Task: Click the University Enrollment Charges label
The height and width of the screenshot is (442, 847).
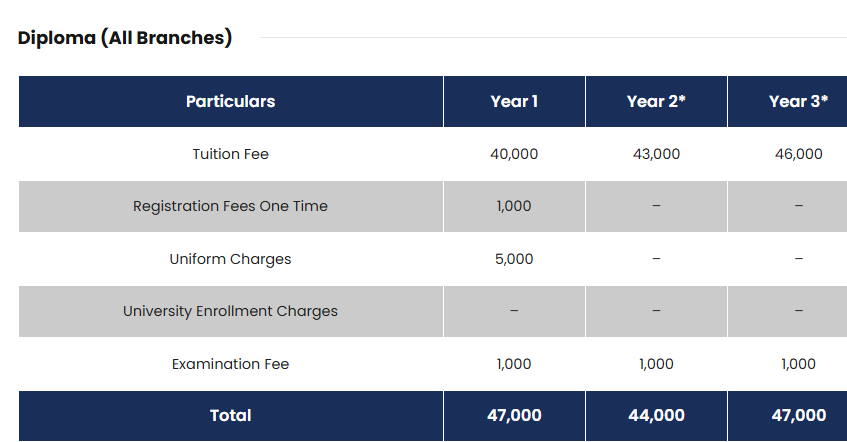Action: [230, 311]
